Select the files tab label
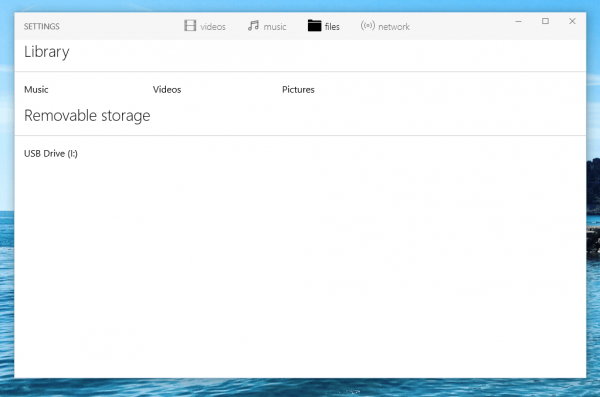 [x=332, y=26]
